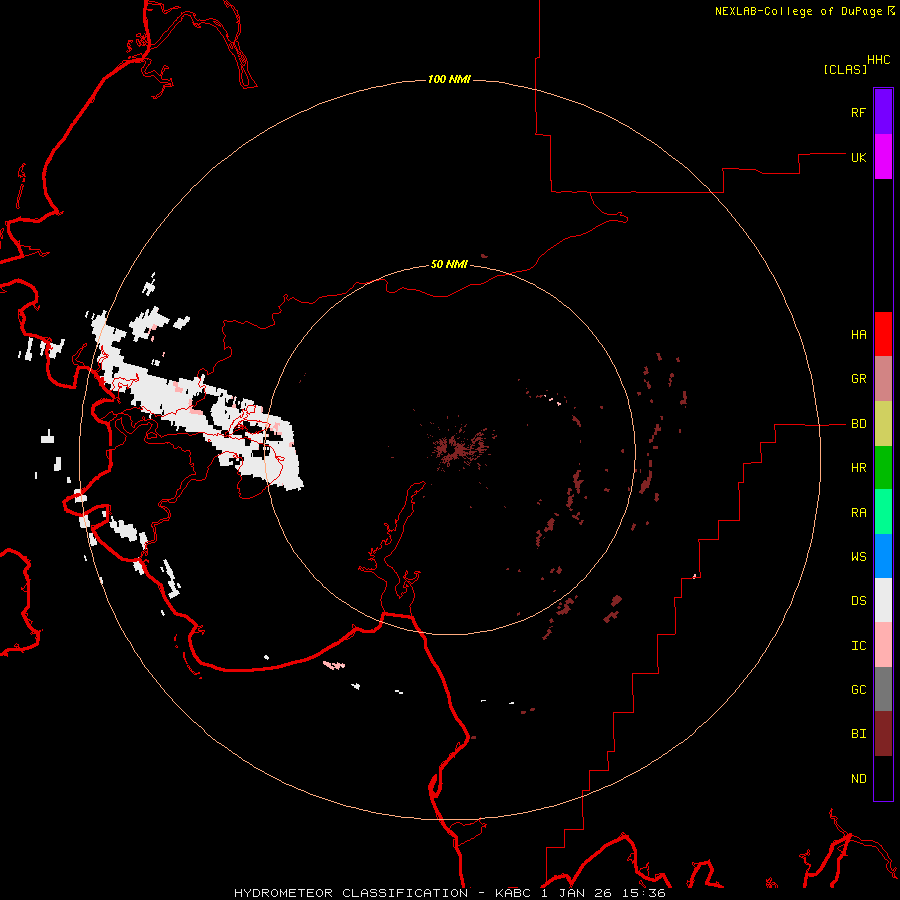Click the ND legend label

858,779
